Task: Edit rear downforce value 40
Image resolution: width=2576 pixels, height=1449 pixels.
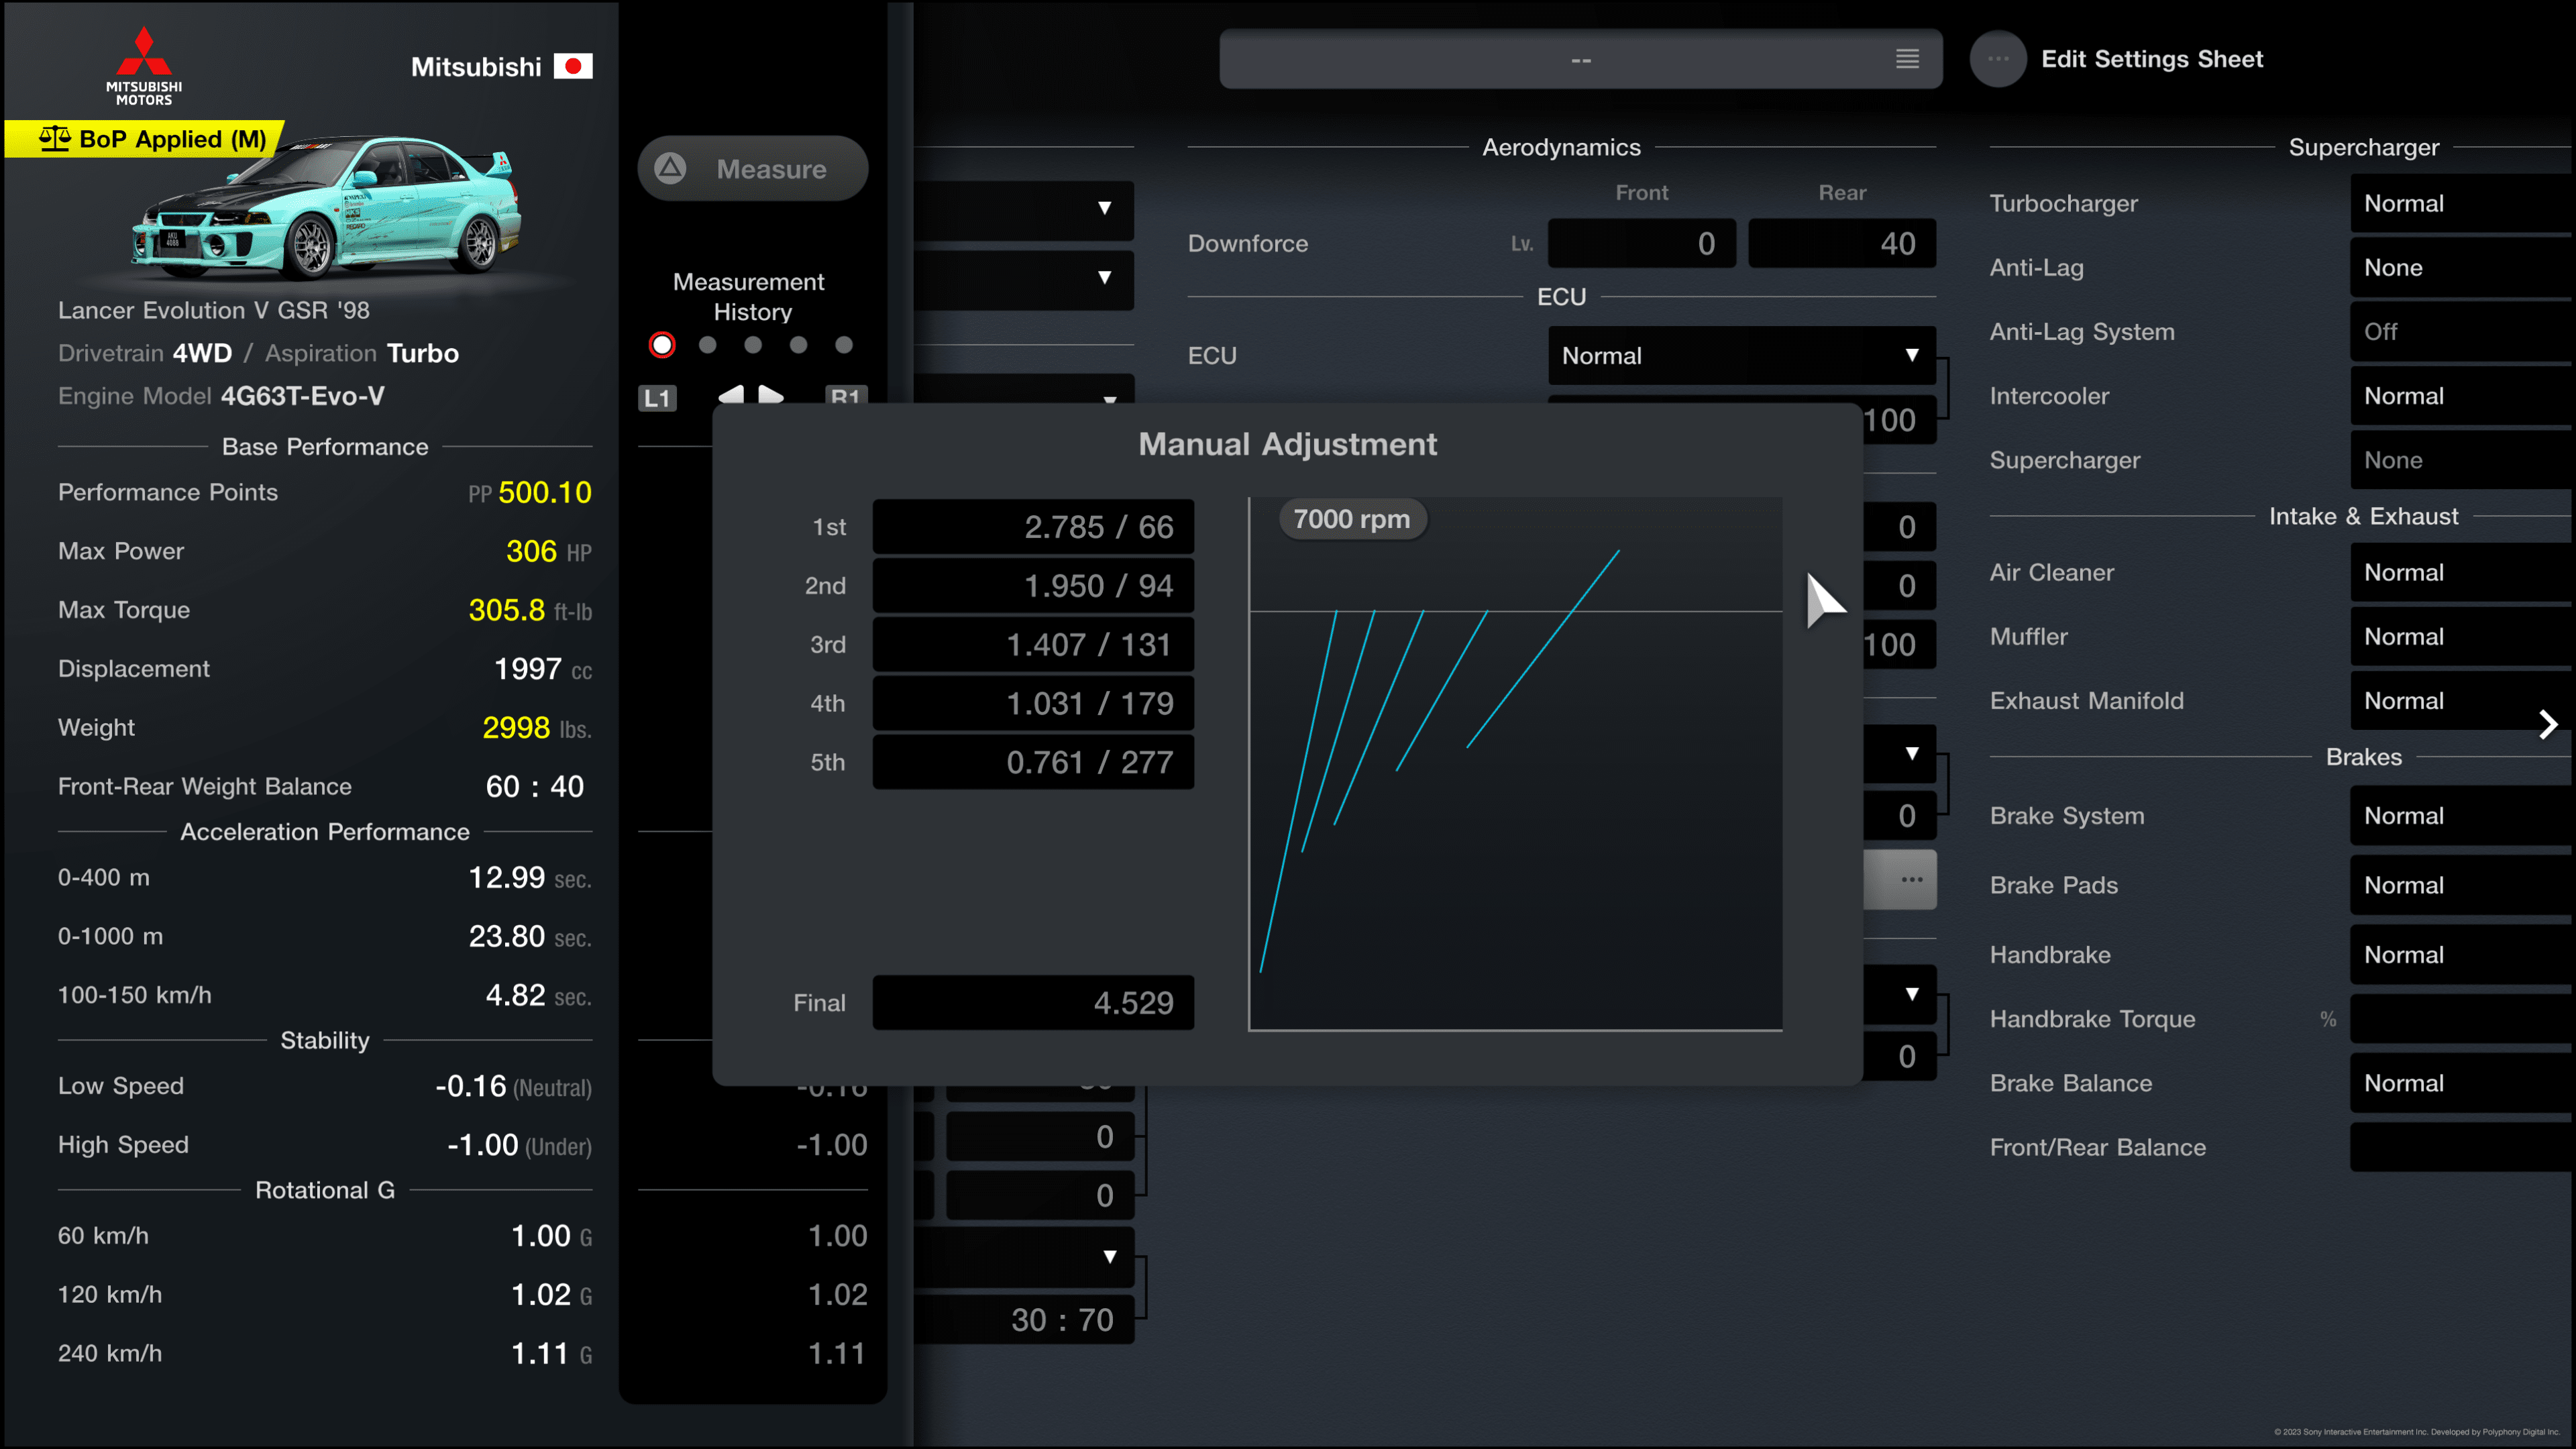Action: [x=1842, y=243]
